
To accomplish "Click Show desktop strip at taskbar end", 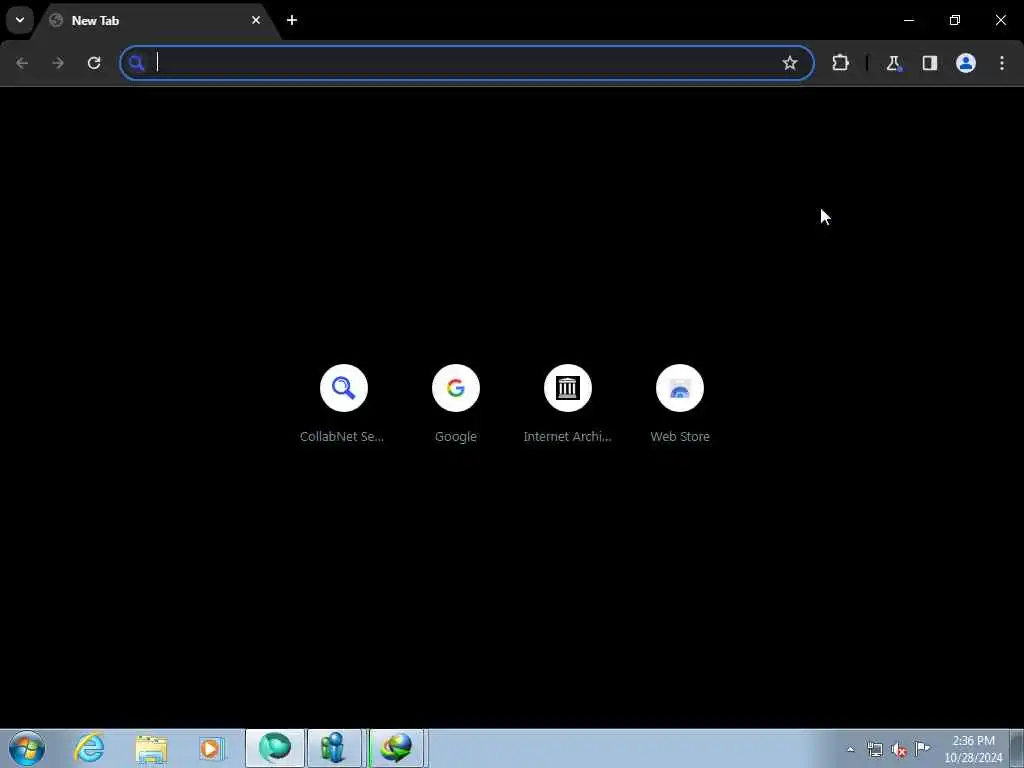I will click(1017, 748).
